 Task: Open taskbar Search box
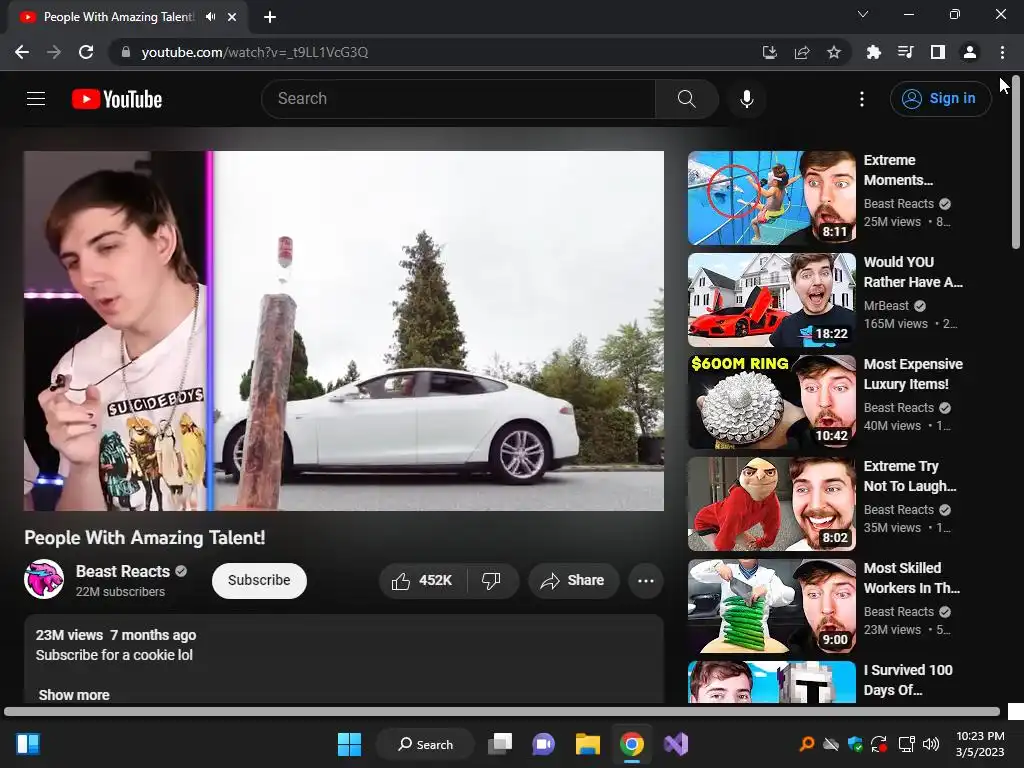pyautogui.click(x=426, y=744)
